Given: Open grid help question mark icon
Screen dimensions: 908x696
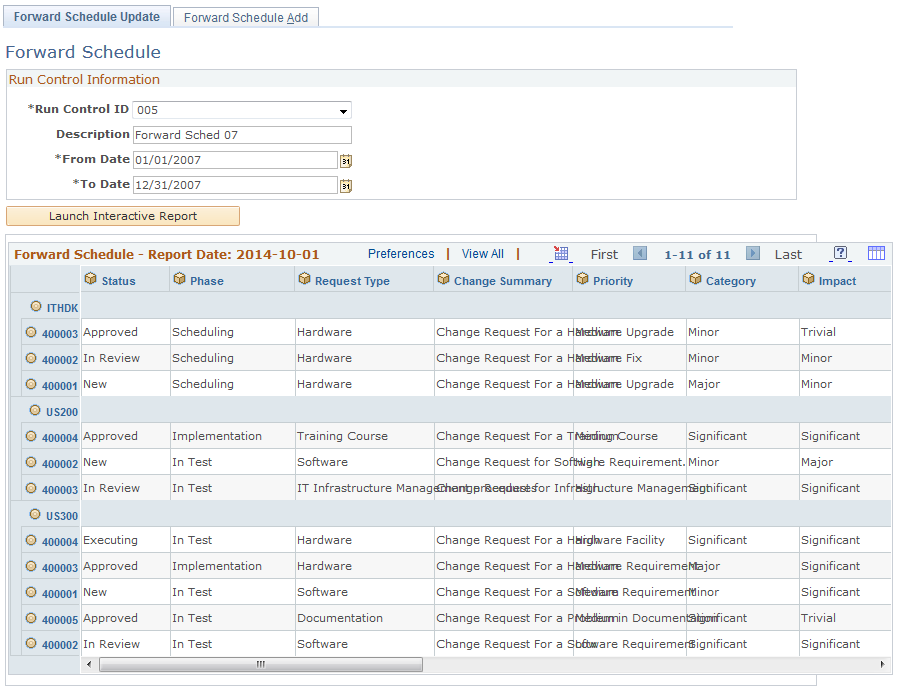Looking at the screenshot, I should (x=841, y=253).
